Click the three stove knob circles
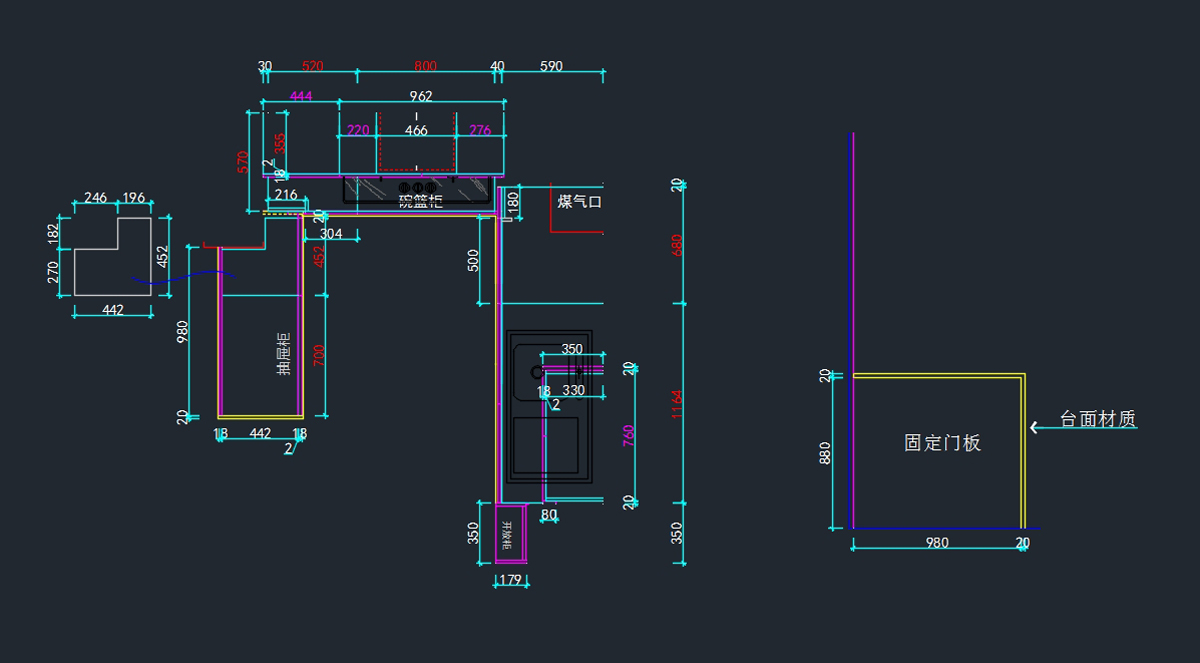The height and width of the screenshot is (663, 1200). [x=417, y=188]
